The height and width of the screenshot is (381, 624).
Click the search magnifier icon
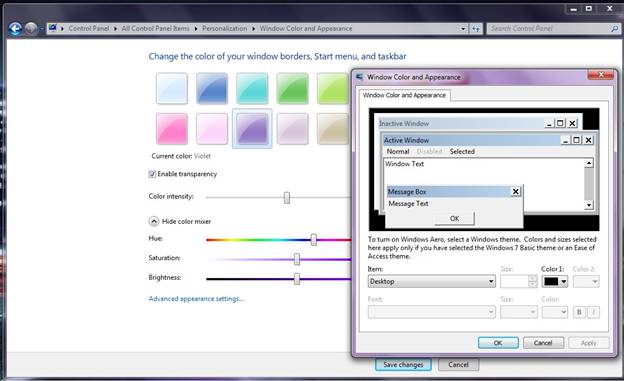tap(614, 29)
